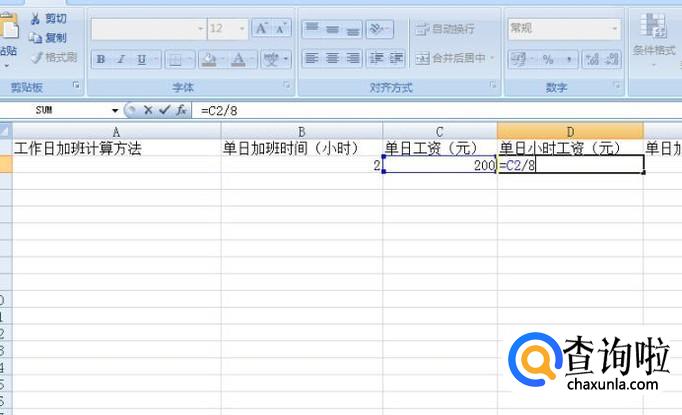Image resolution: width=682 pixels, height=415 pixels.
Task: Apply the font color A
Action: pyautogui.click(x=238, y=59)
